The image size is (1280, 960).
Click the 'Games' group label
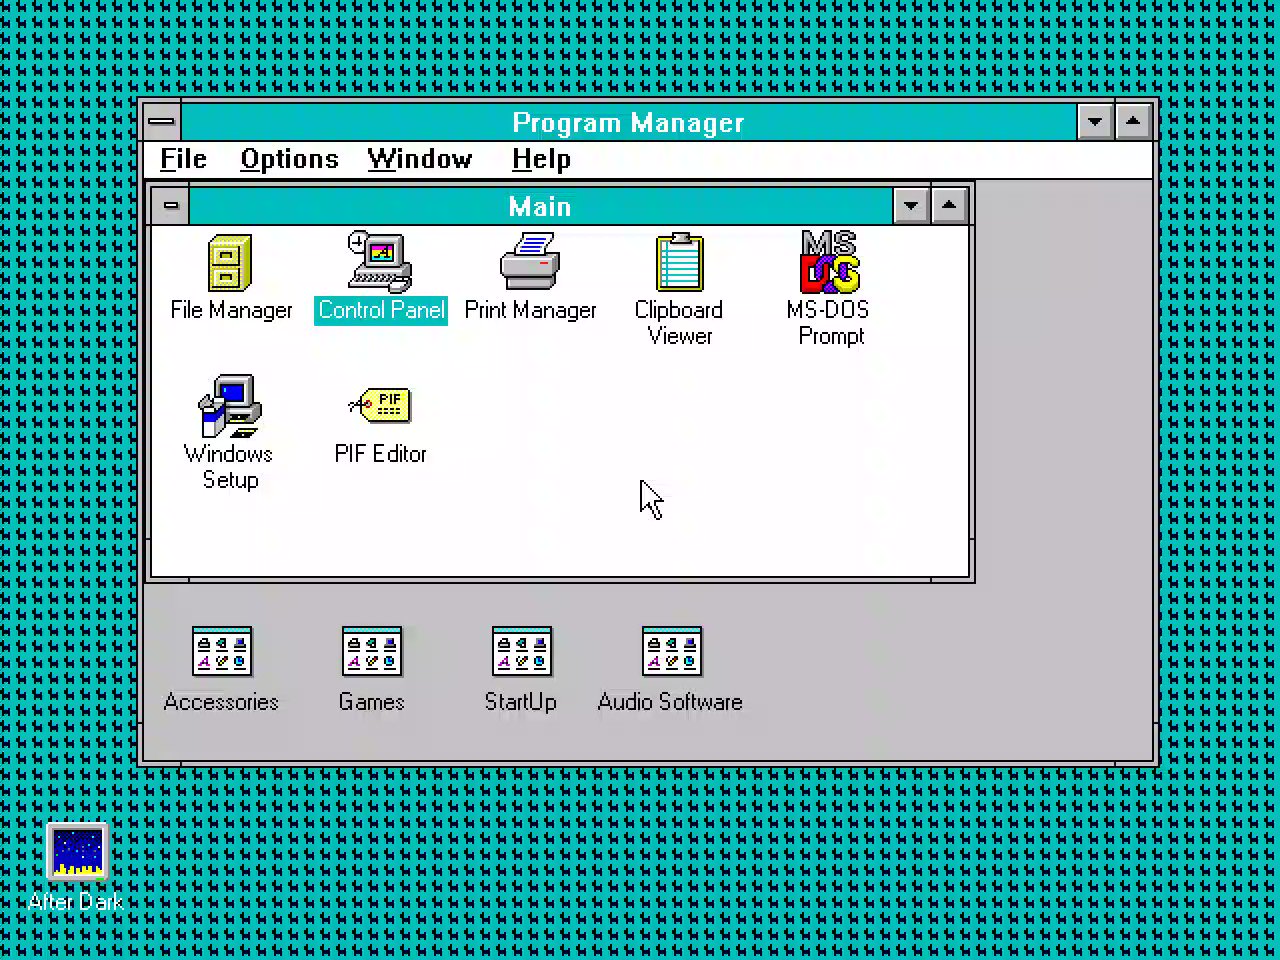point(371,702)
